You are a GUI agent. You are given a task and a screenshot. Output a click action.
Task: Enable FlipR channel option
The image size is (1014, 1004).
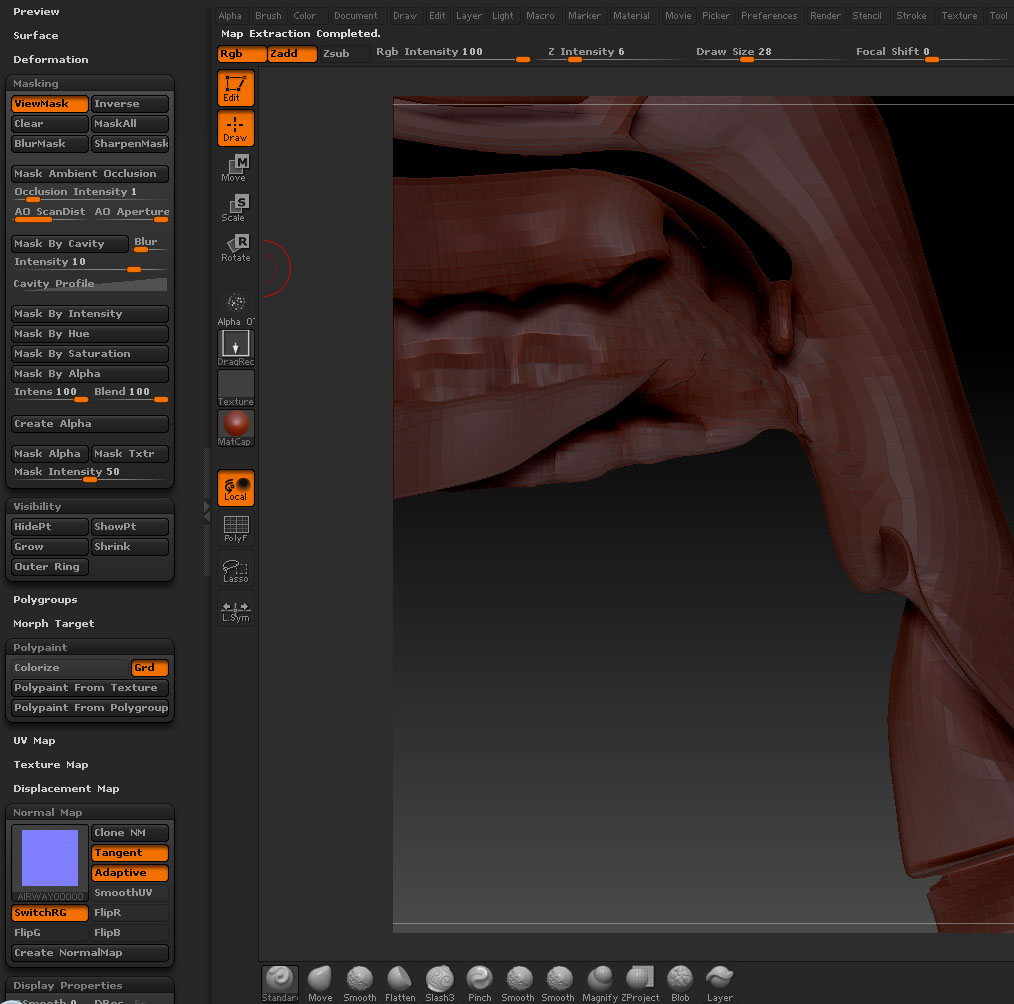(x=129, y=913)
